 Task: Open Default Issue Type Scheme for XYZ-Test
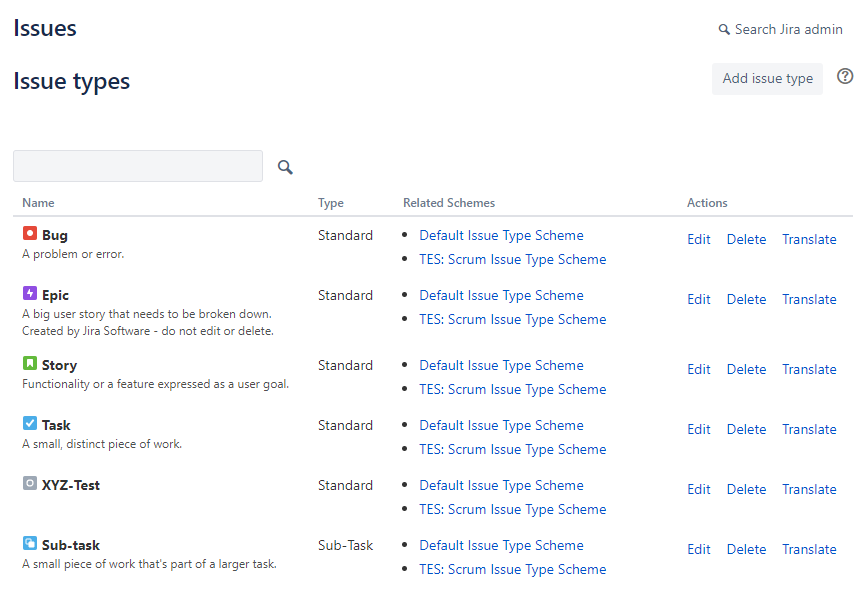[501, 486]
